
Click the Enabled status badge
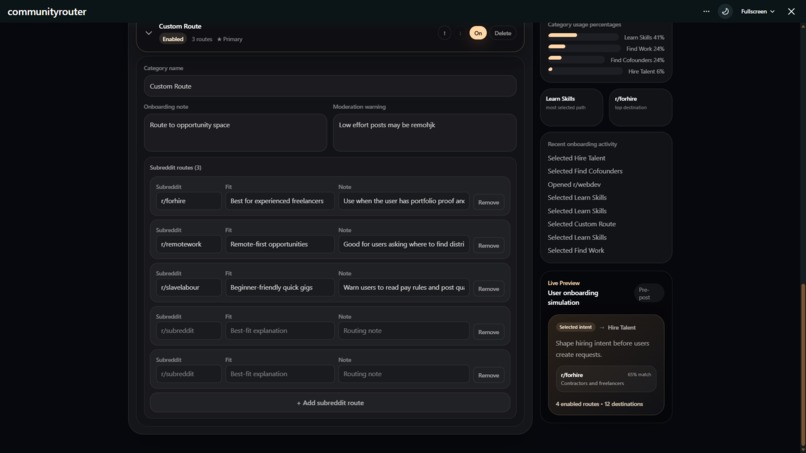[173, 39]
